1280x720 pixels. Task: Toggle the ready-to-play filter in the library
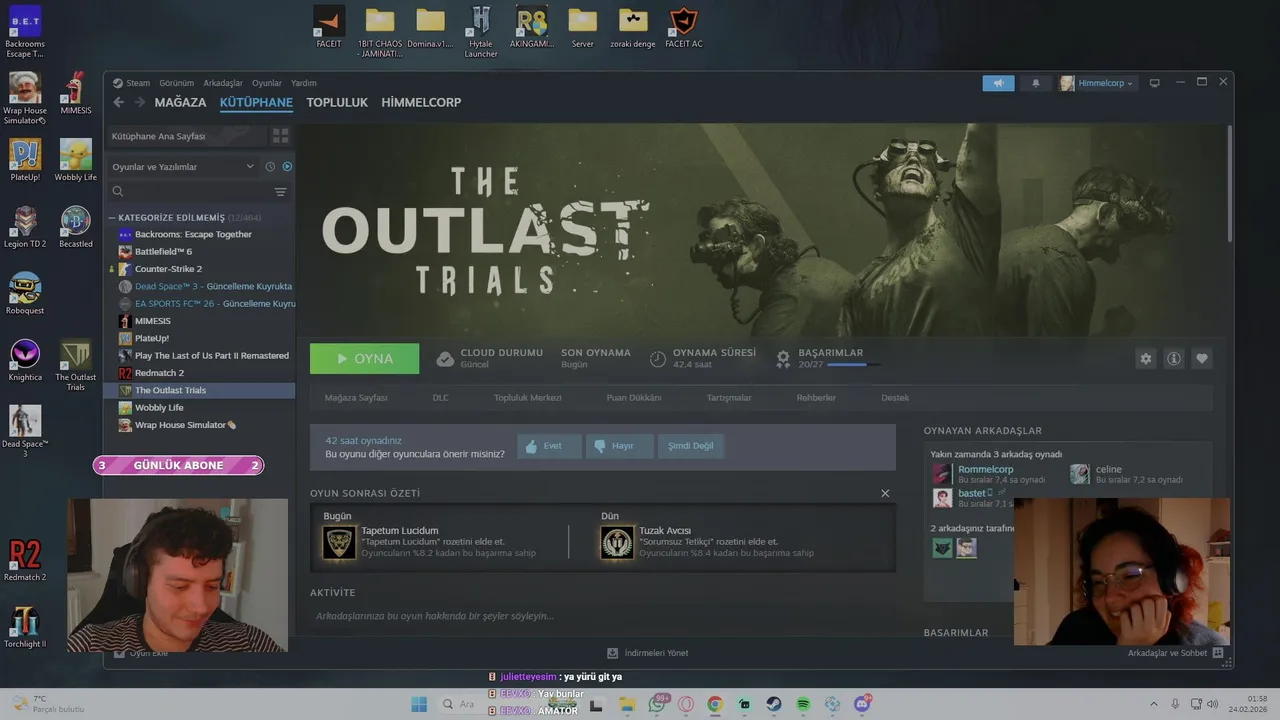point(287,167)
